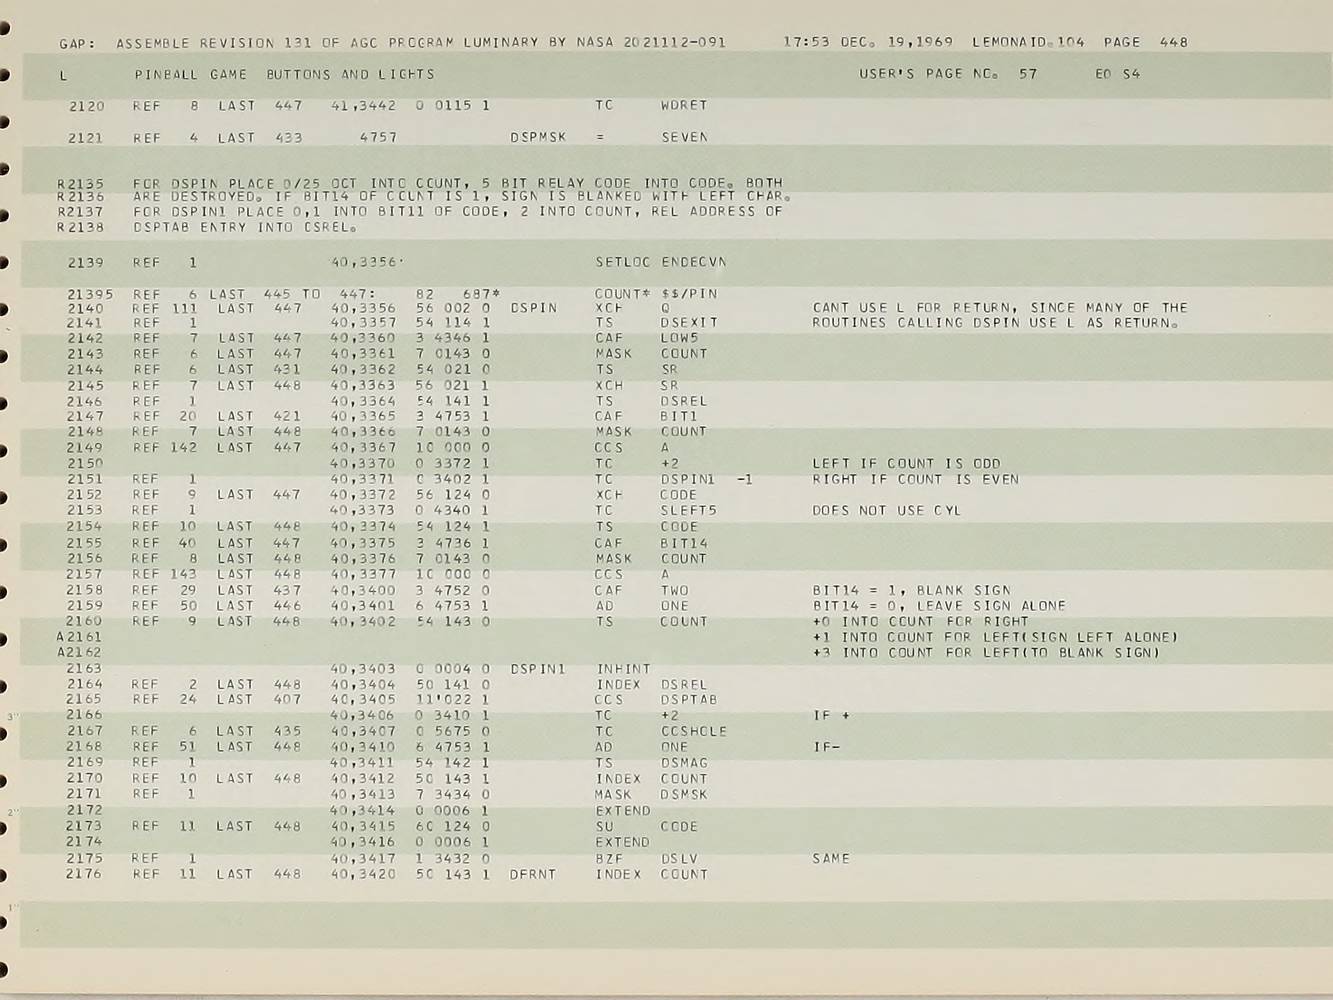The width and height of the screenshot is (1333, 1000).
Task: Select the operand 'DSEXIT'
Action: 689,323
